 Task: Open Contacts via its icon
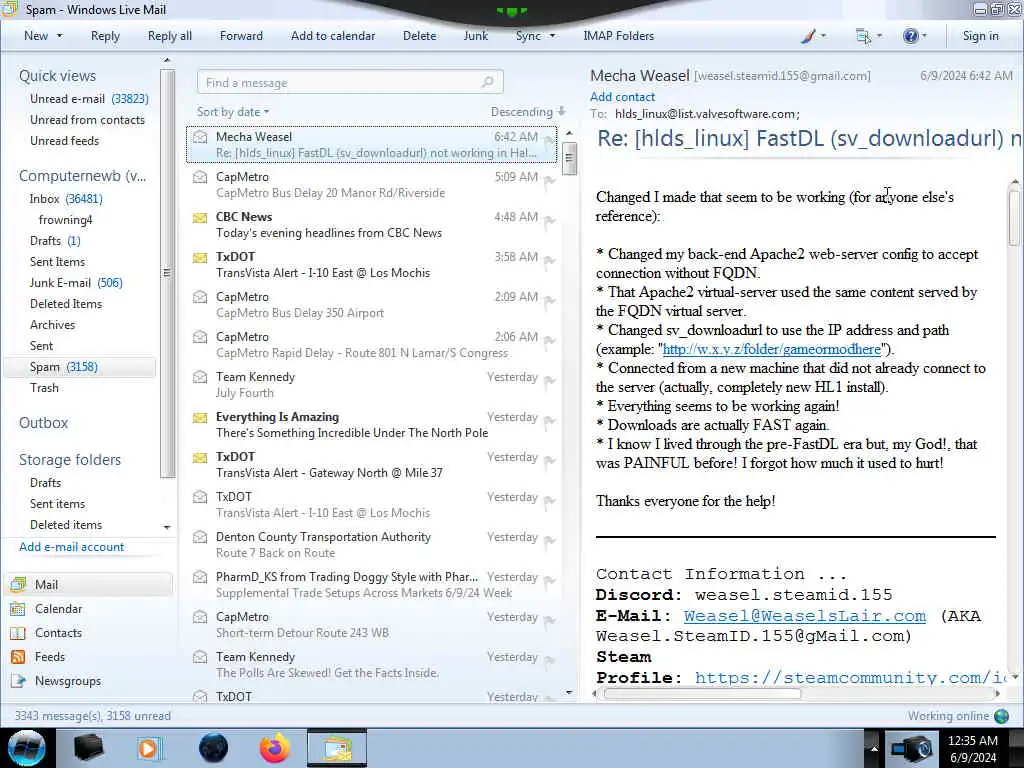click(x=18, y=633)
